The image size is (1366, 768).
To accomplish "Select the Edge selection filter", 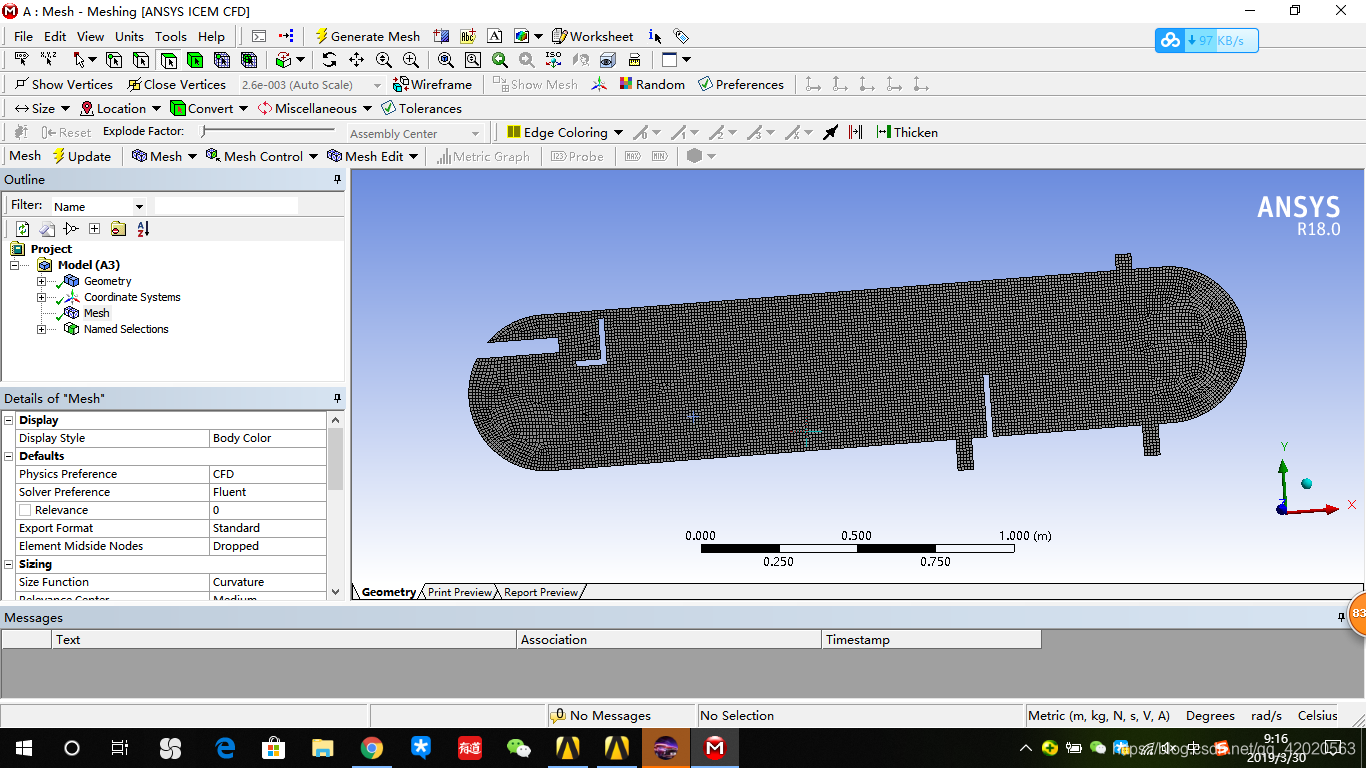I will click(x=140, y=60).
